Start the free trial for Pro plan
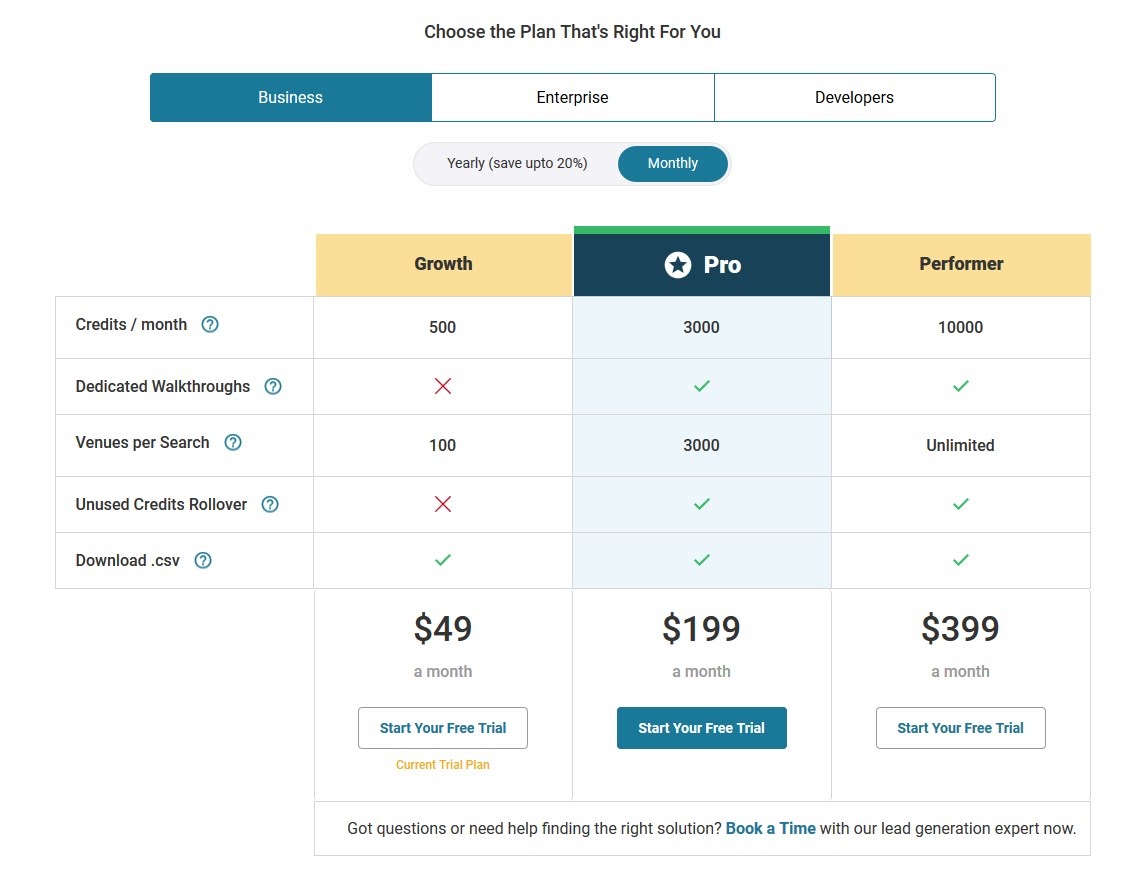 click(702, 728)
